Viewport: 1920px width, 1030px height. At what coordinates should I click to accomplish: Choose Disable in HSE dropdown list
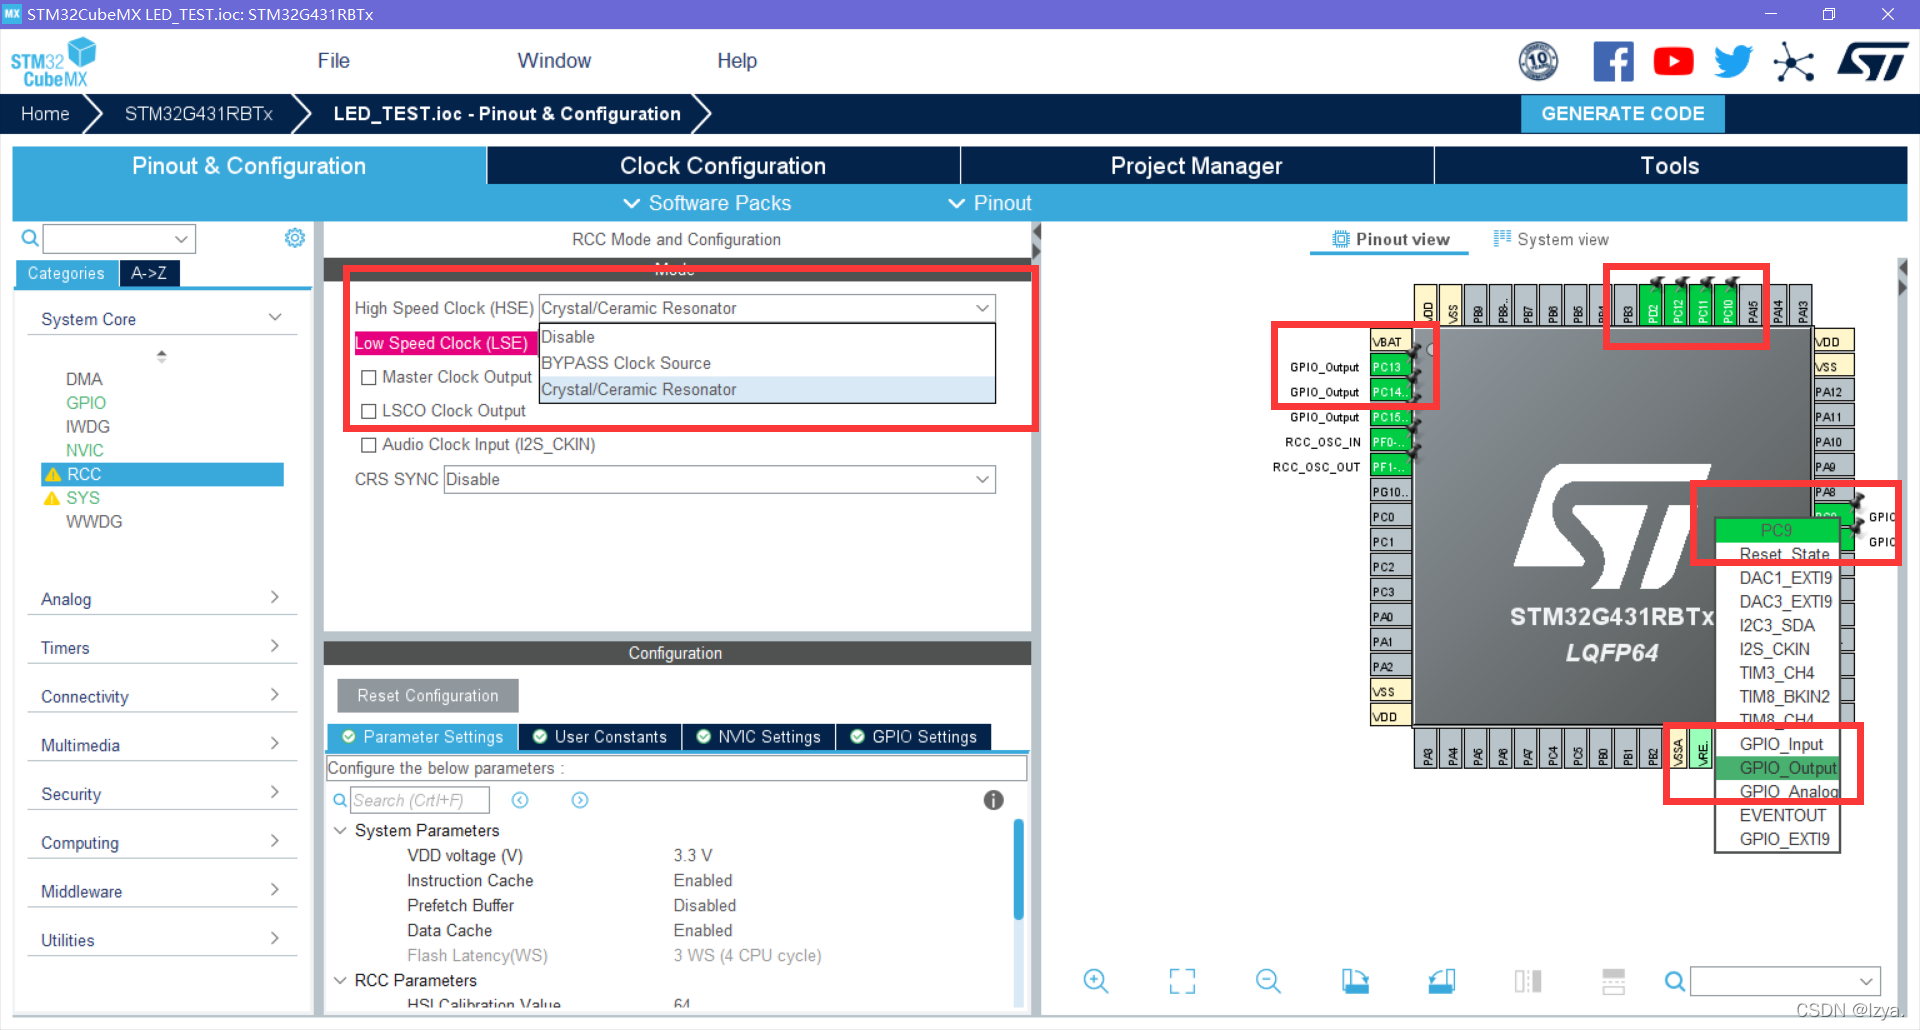(767, 337)
